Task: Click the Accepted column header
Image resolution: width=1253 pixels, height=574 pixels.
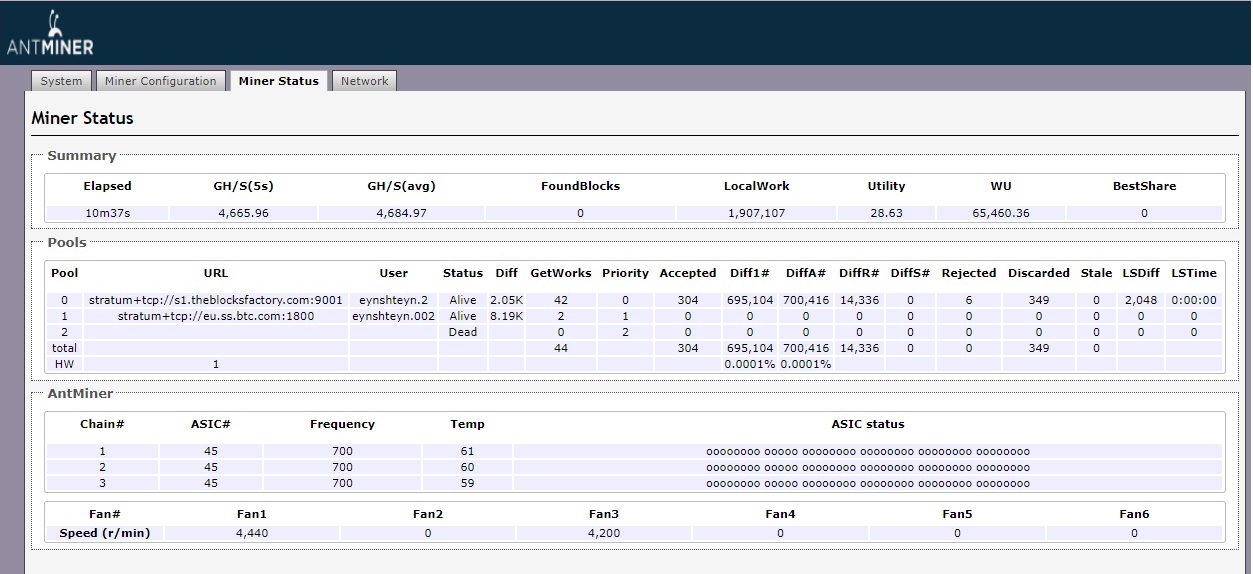Action: click(x=687, y=273)
